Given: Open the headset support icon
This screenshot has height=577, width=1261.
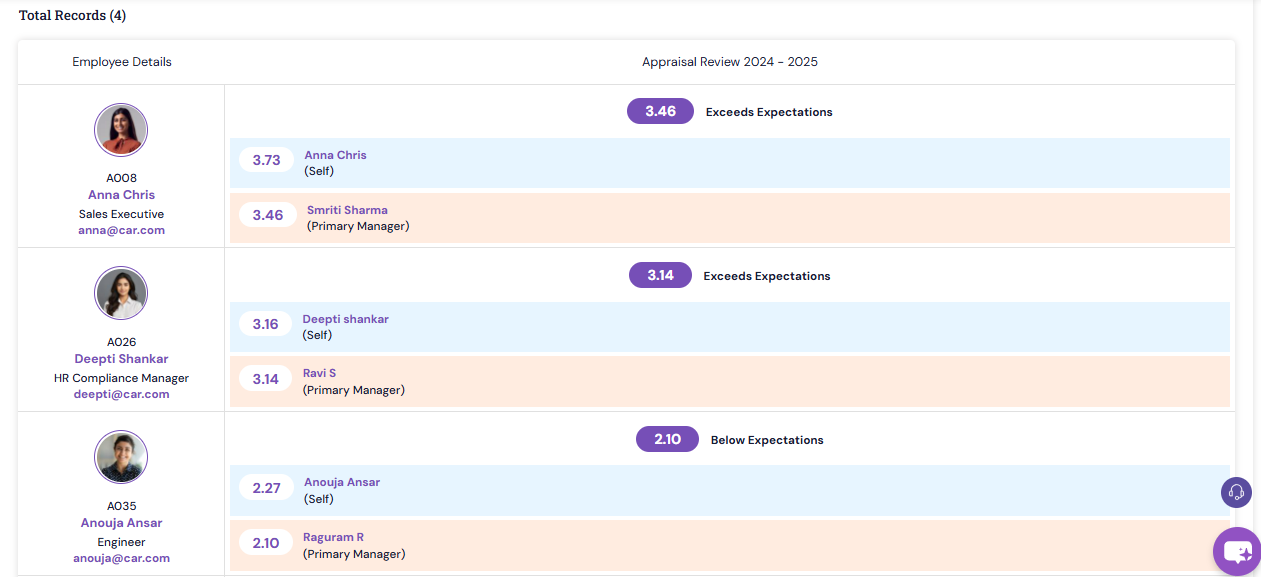Looking at the screenshot, I should coord(1236,492).
